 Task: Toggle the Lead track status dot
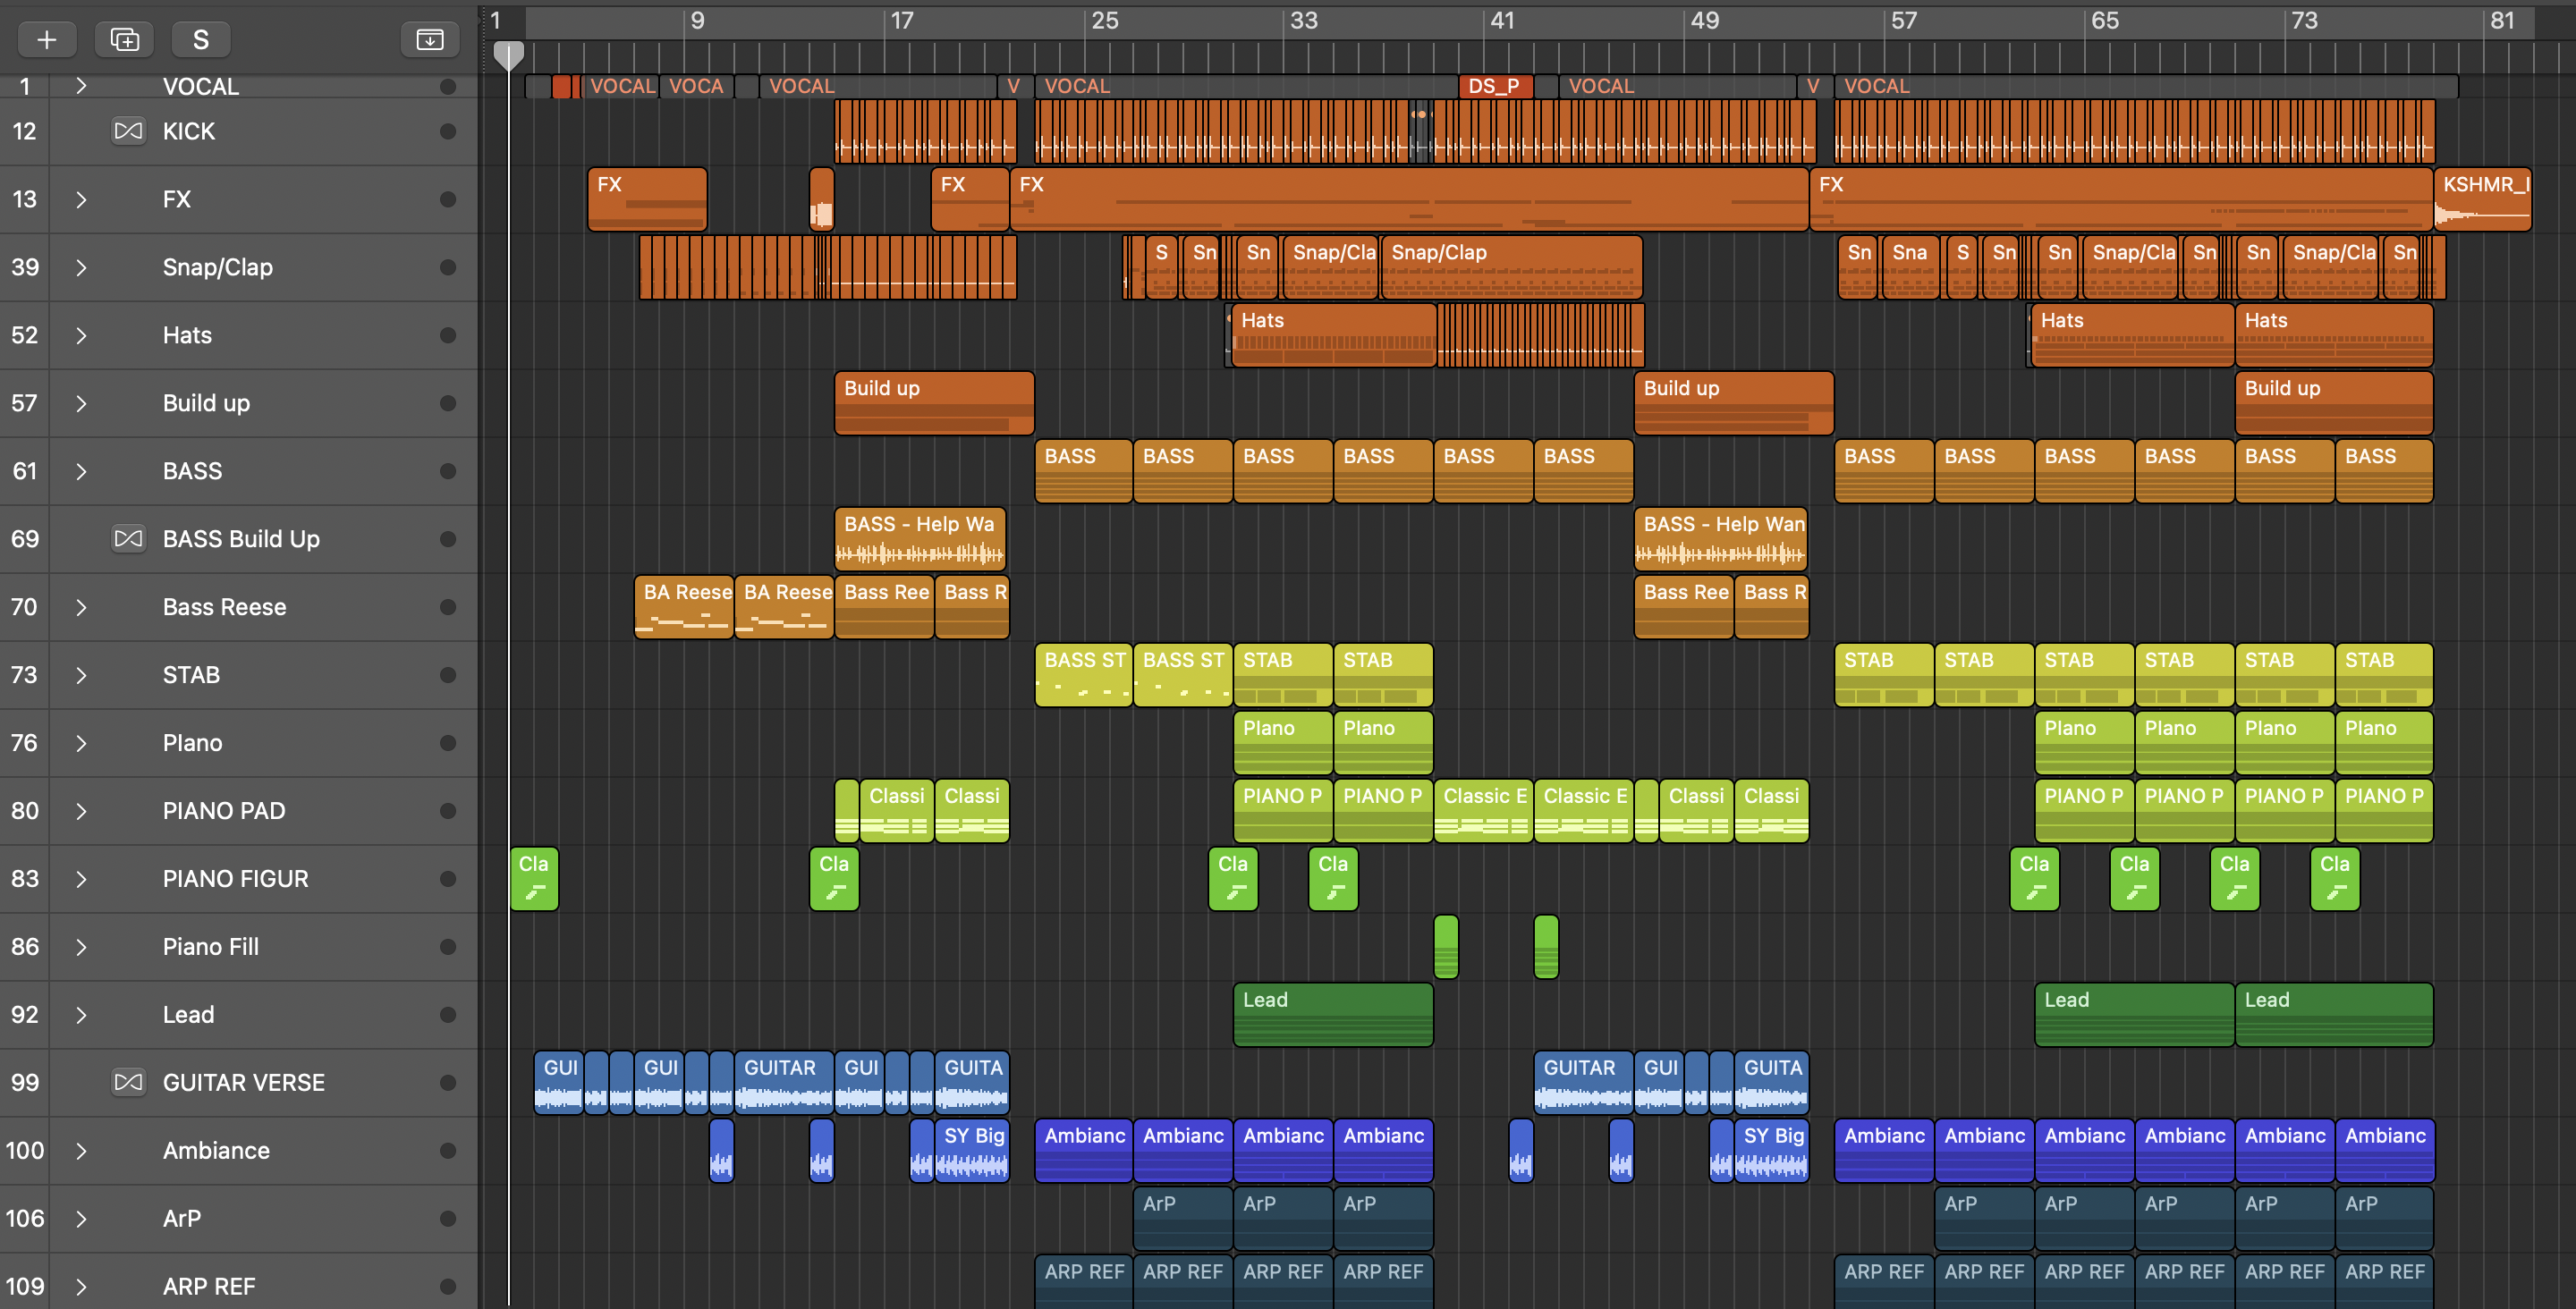[448, 1015]
